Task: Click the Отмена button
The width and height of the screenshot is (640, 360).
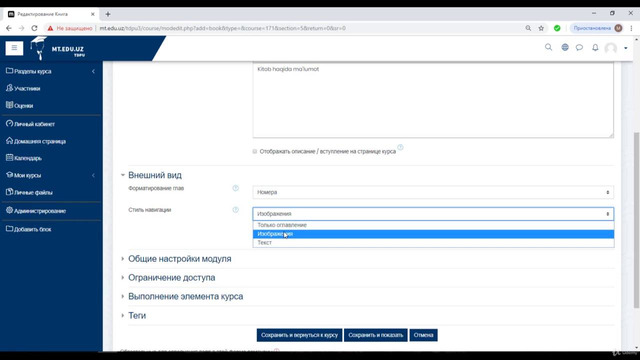Action: coord(423,335)
